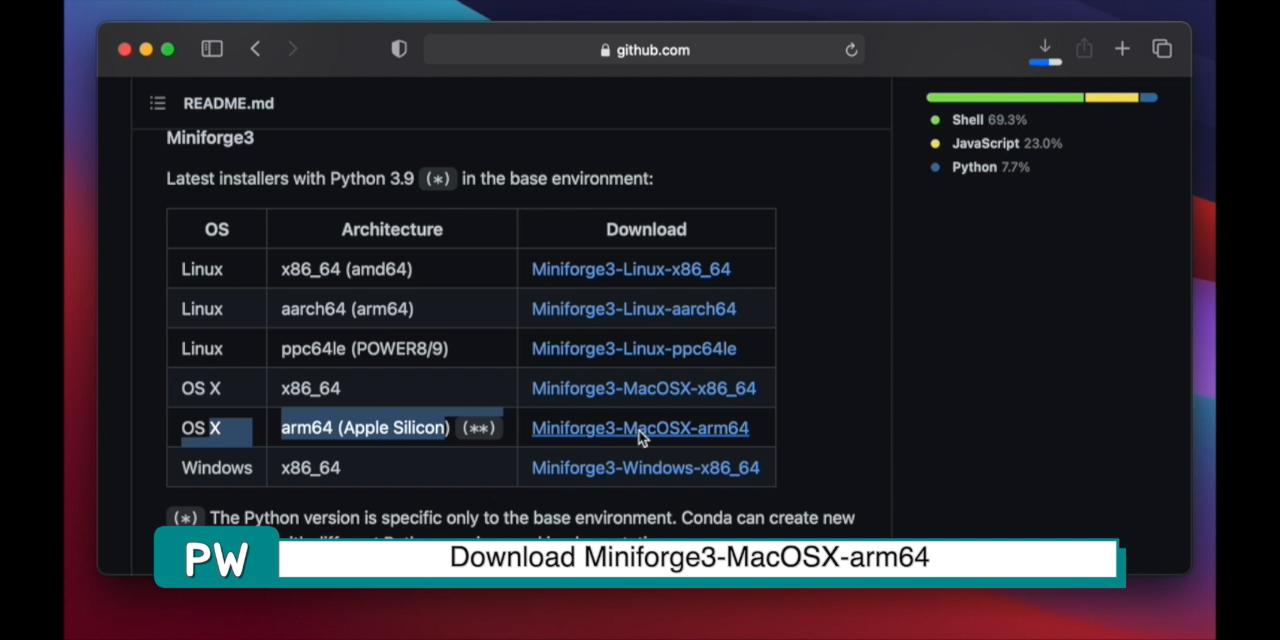Viewport: 1280px width, 640px height.
Task: Click the github.com address bar
Action: coord(644,50)
